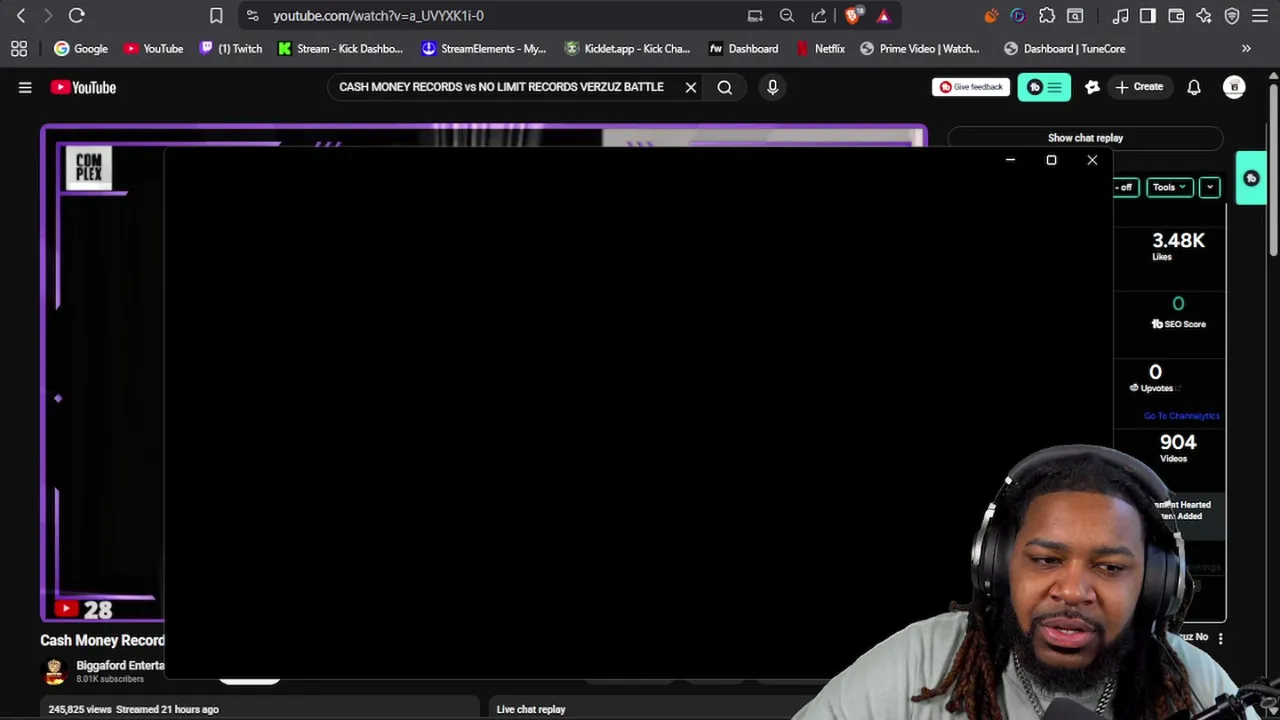Go to YouTube home via the logo
1280x720 pixels.
83,87
